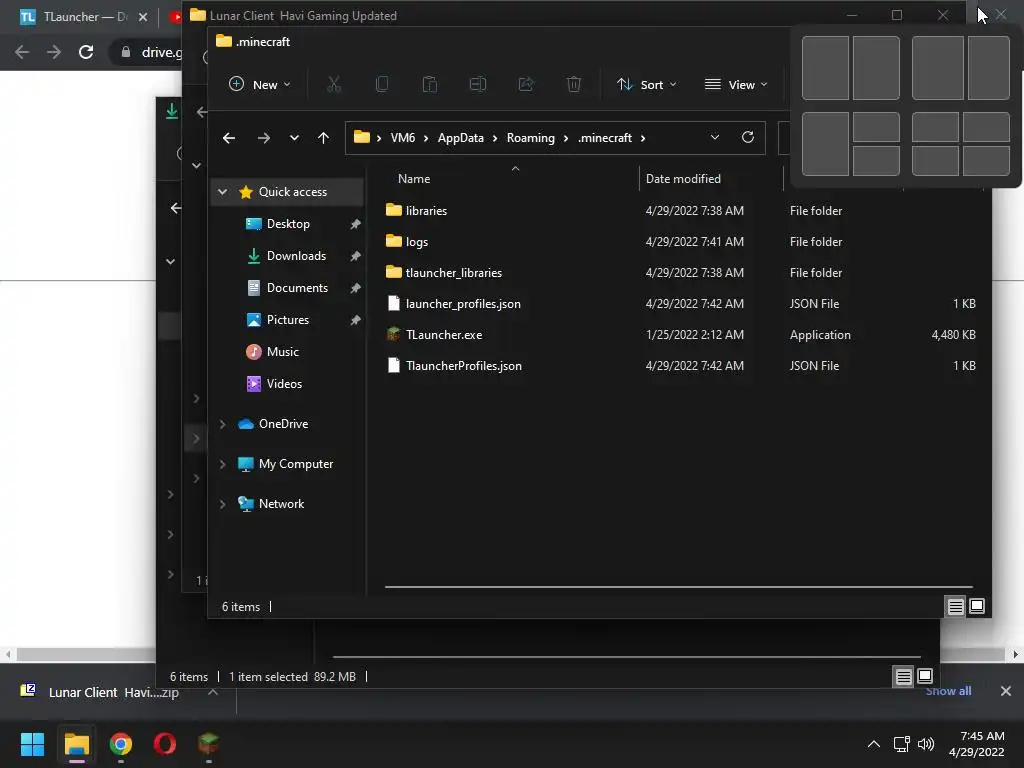Unpin Desktop using its pin icon
The width and height of the screenshot is (1024, 768).
coord(355,224)
